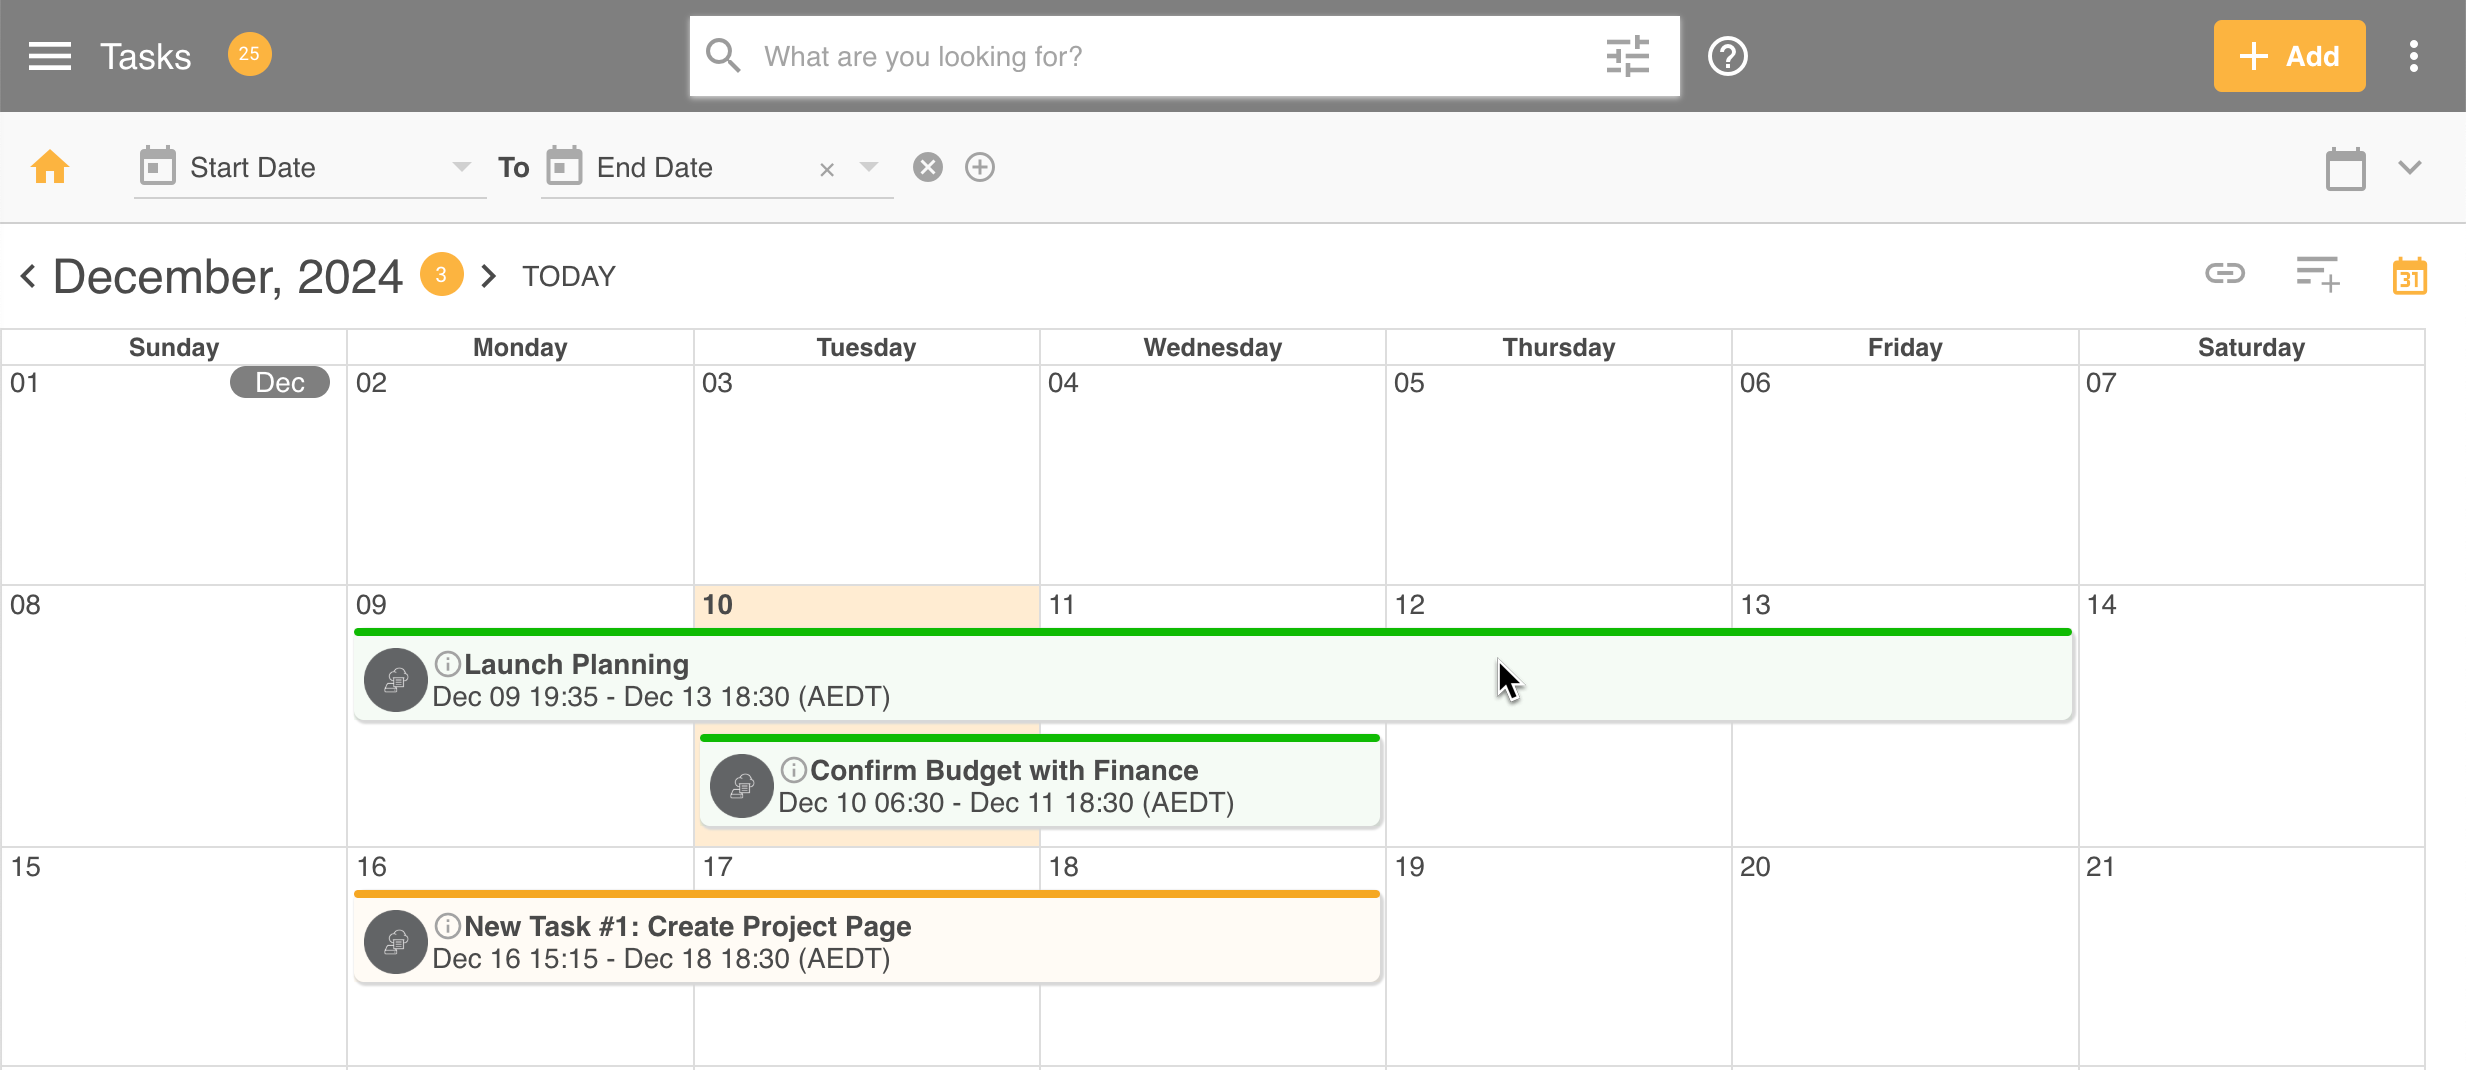Click the copy link icon
The image size is (2466, 1070).
(2225, 273)
